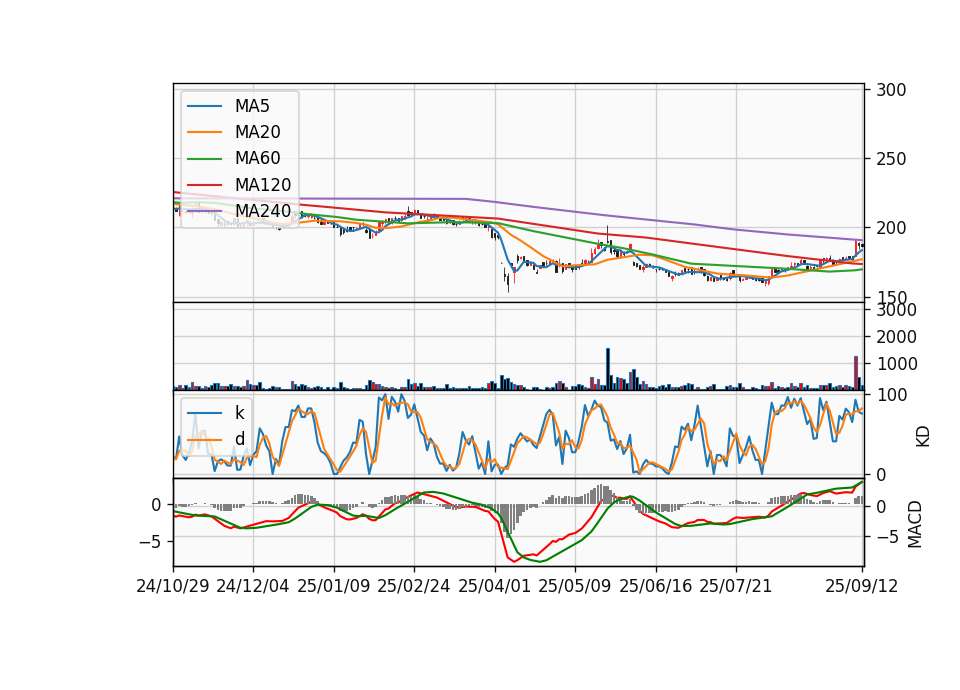Viewport: 960px width, 690px height.
Task: Click the 2000 volume axis tick label
Action: (x=896, y=337)
